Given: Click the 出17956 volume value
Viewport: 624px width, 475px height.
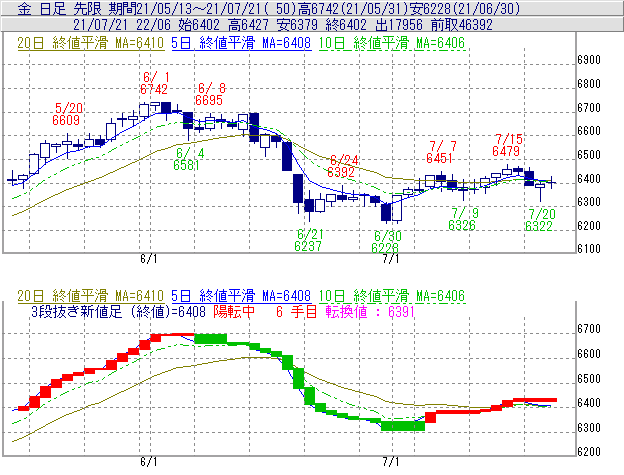Looking at the screenshot, I should coord(399,25).
